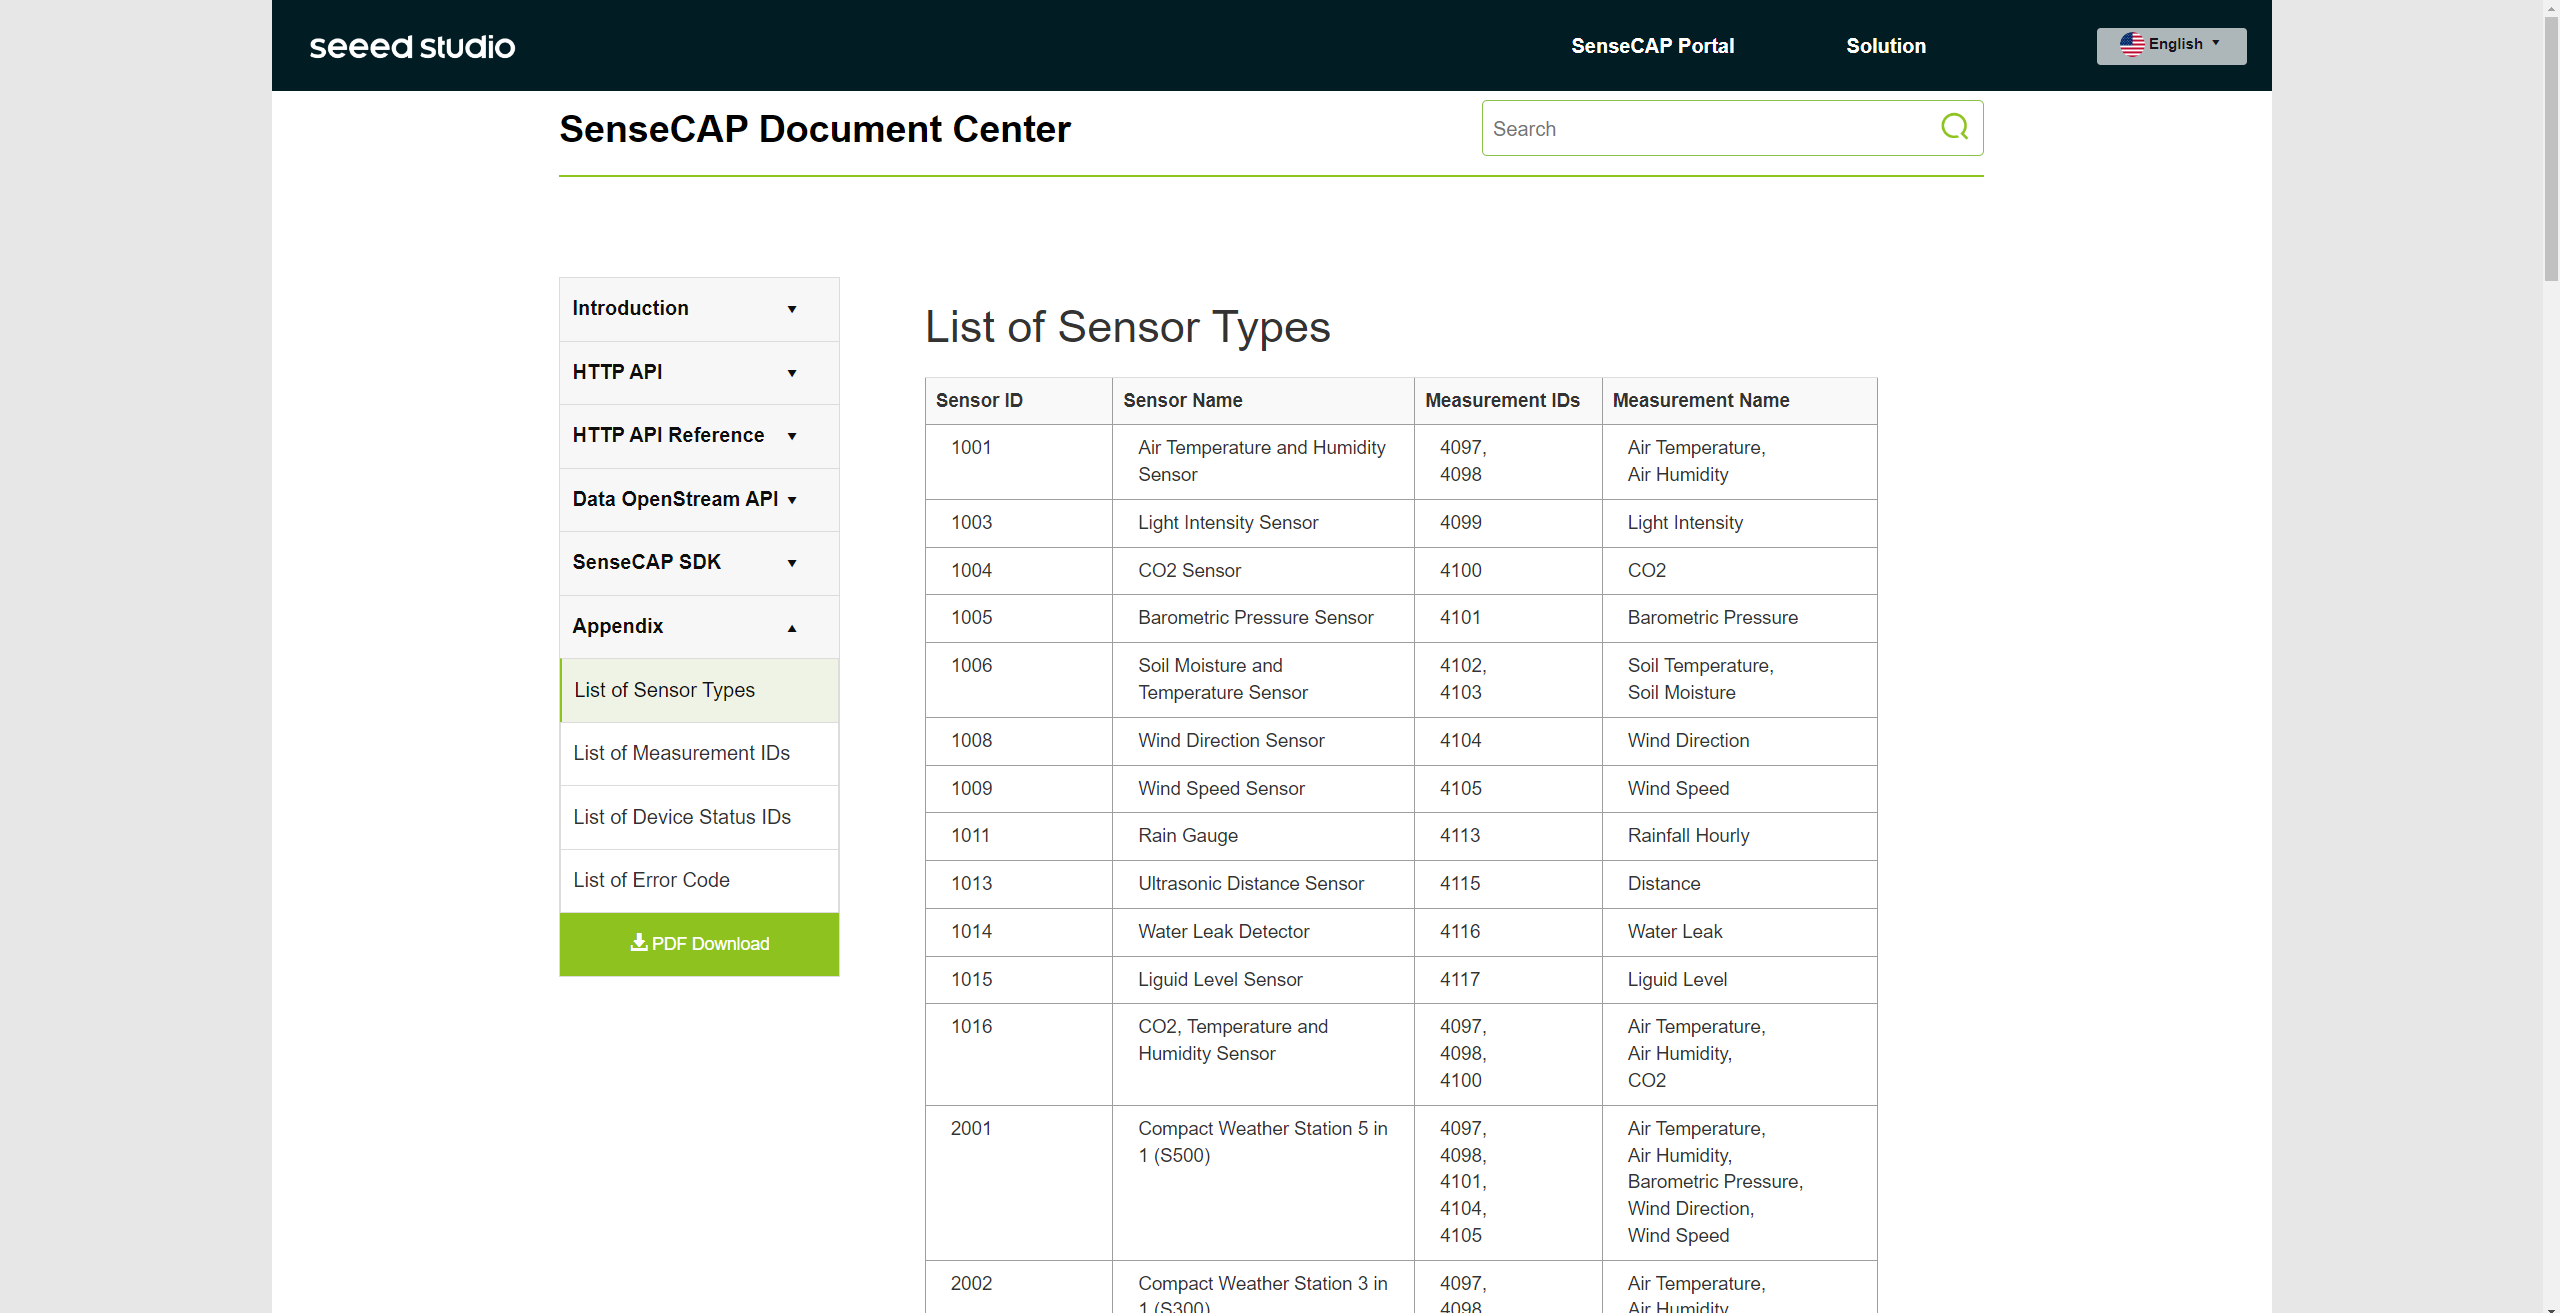Open the SenseCAP Portal menu
Image resolution: width=2560 pixels, height=1313 pixels.
[x=1652, y=45]
